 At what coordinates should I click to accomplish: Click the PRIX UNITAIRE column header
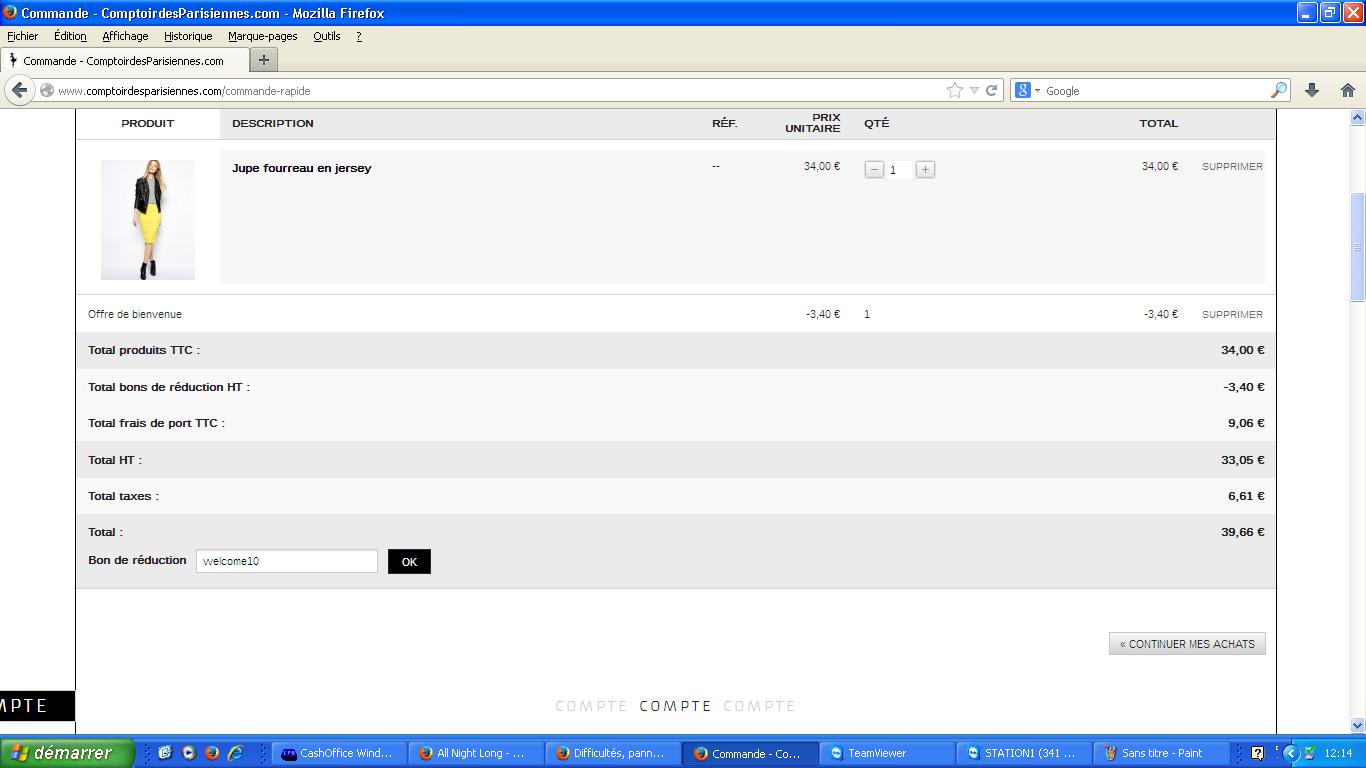click(x=813, y=123)
